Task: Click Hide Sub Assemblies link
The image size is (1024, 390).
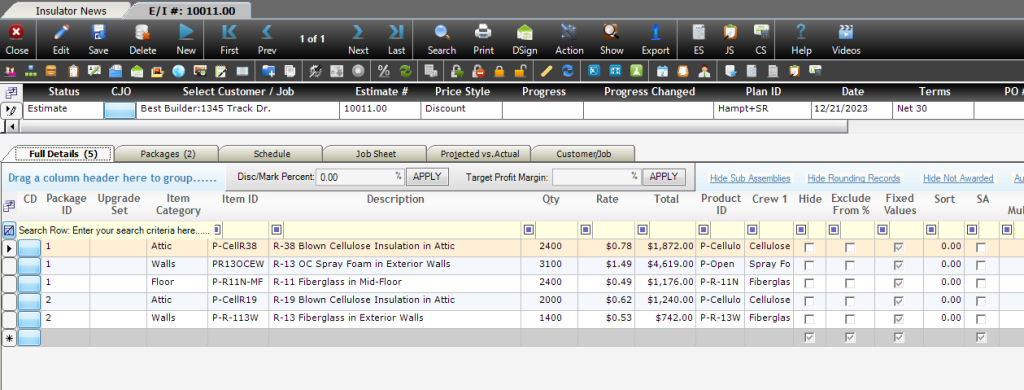Action: coord(750,178)
